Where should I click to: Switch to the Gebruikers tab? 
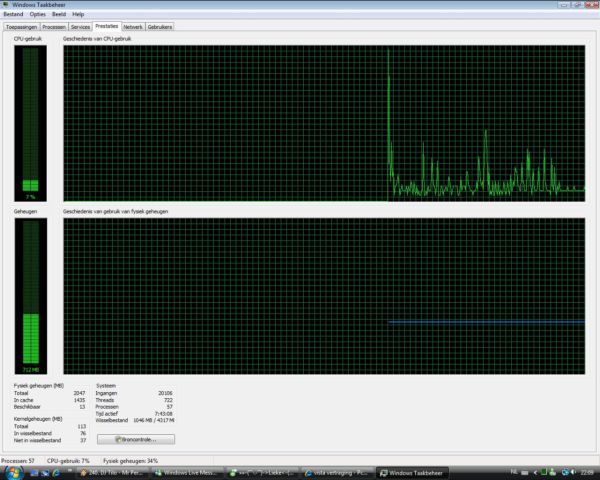pyautogui.click(x=160, y=27)
